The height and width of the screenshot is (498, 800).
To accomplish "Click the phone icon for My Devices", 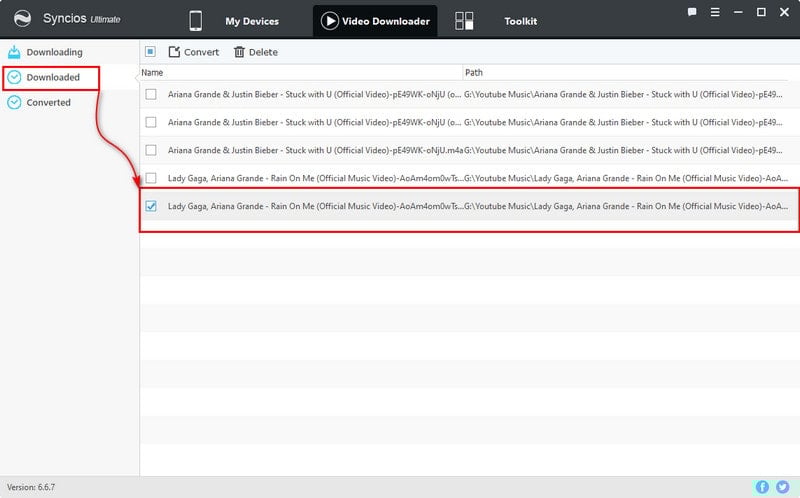I will coord(195,21).
